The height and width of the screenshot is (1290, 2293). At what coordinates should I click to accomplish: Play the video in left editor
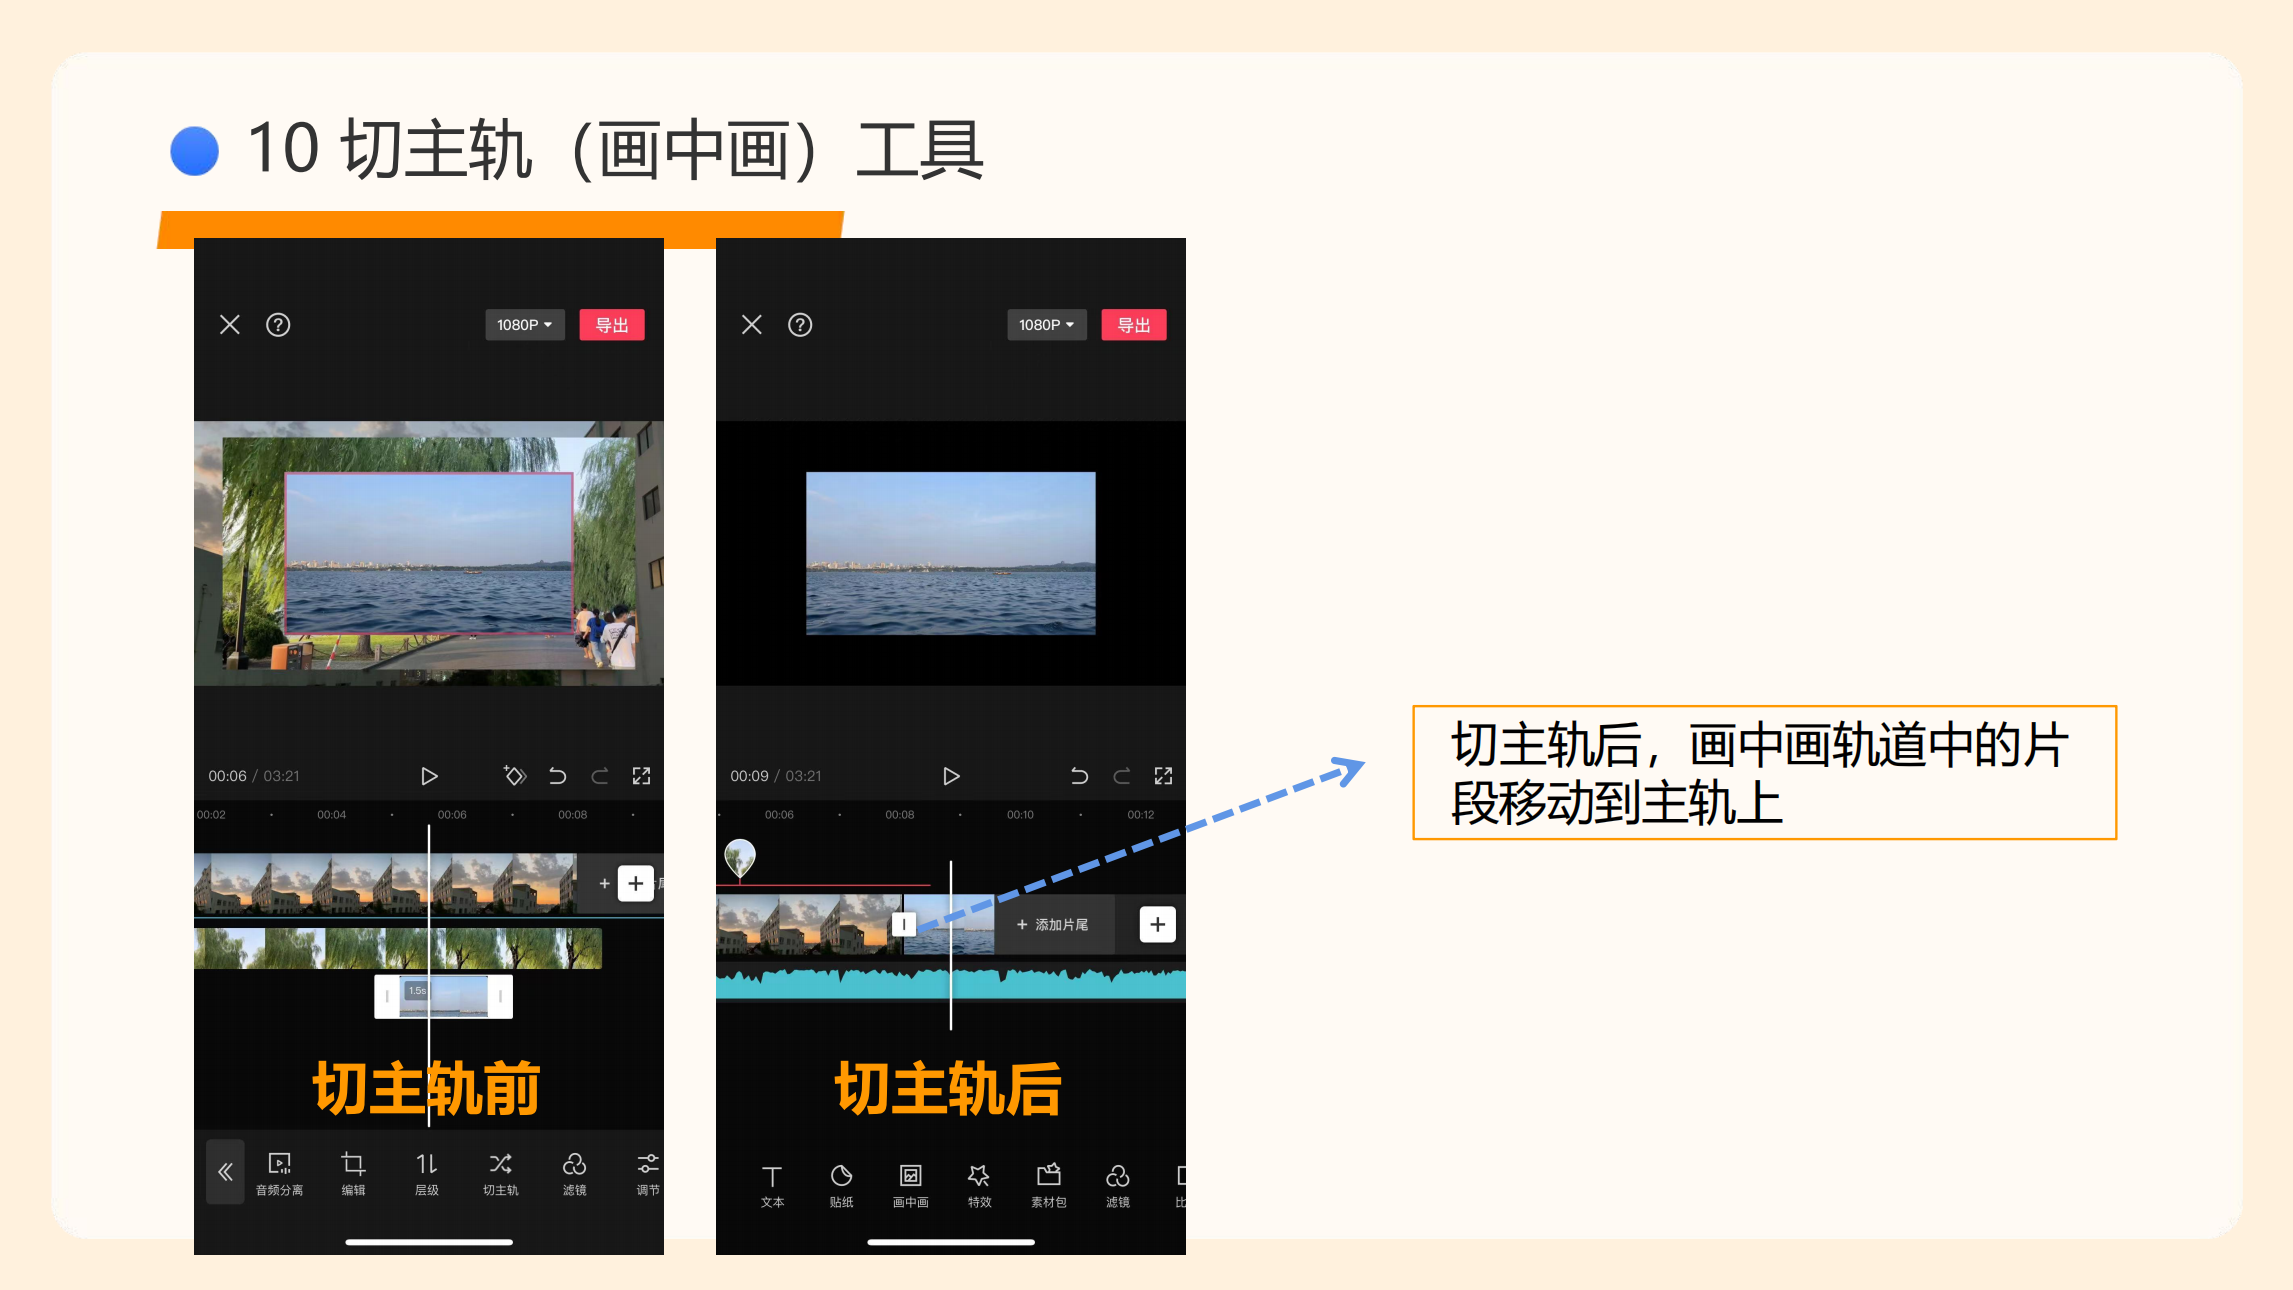(x=429, y=776)
